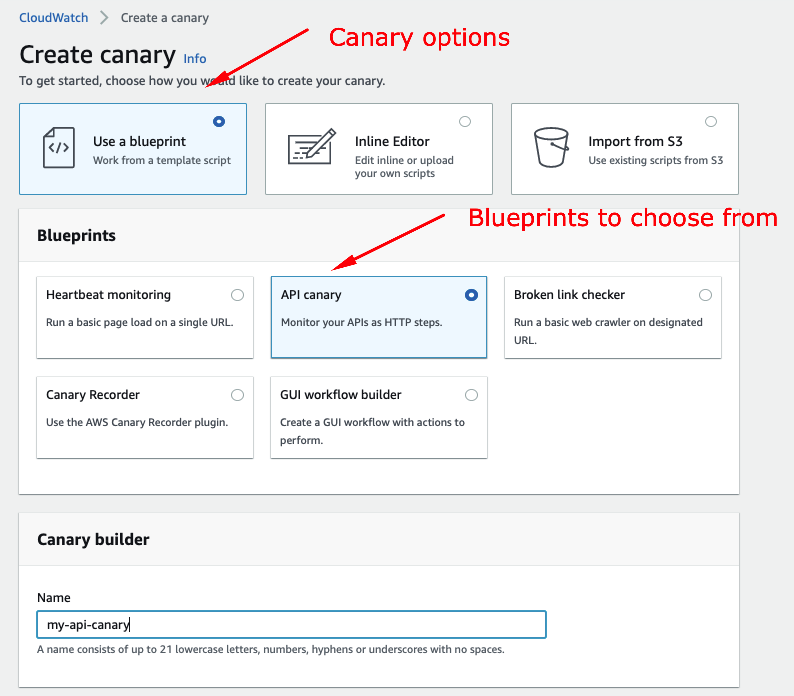Choose the Broken link checker radio button
The width and height of the screenshot is (794, 696).
tap(705, 295)
